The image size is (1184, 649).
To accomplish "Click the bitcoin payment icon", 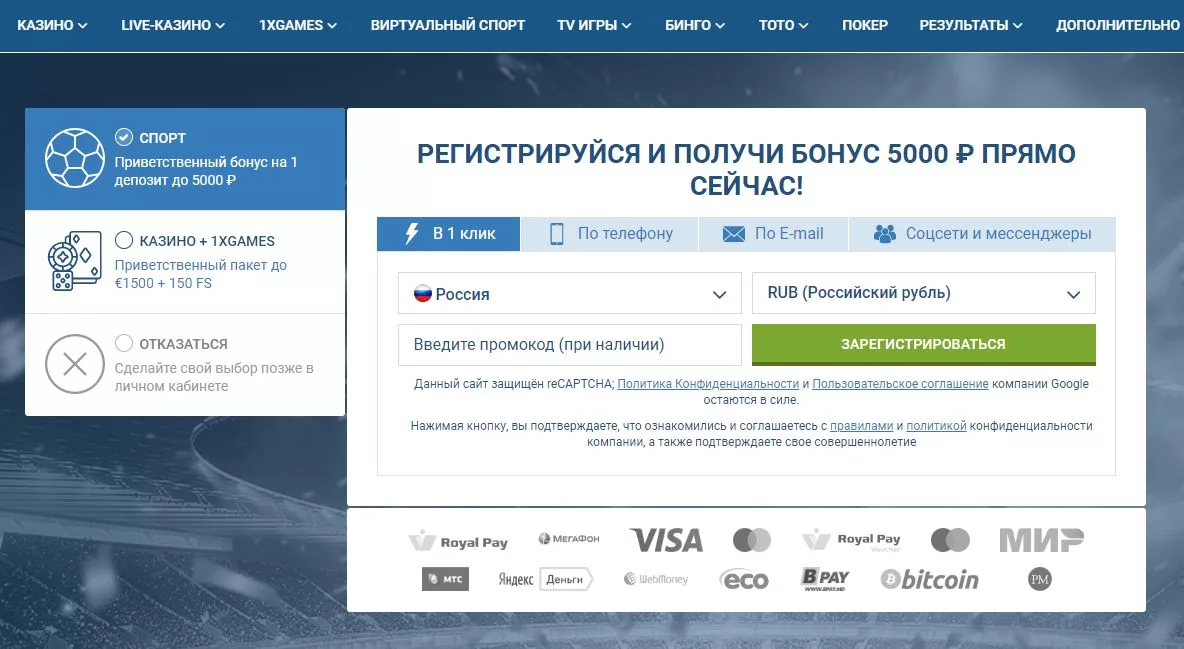I will 928,578.
